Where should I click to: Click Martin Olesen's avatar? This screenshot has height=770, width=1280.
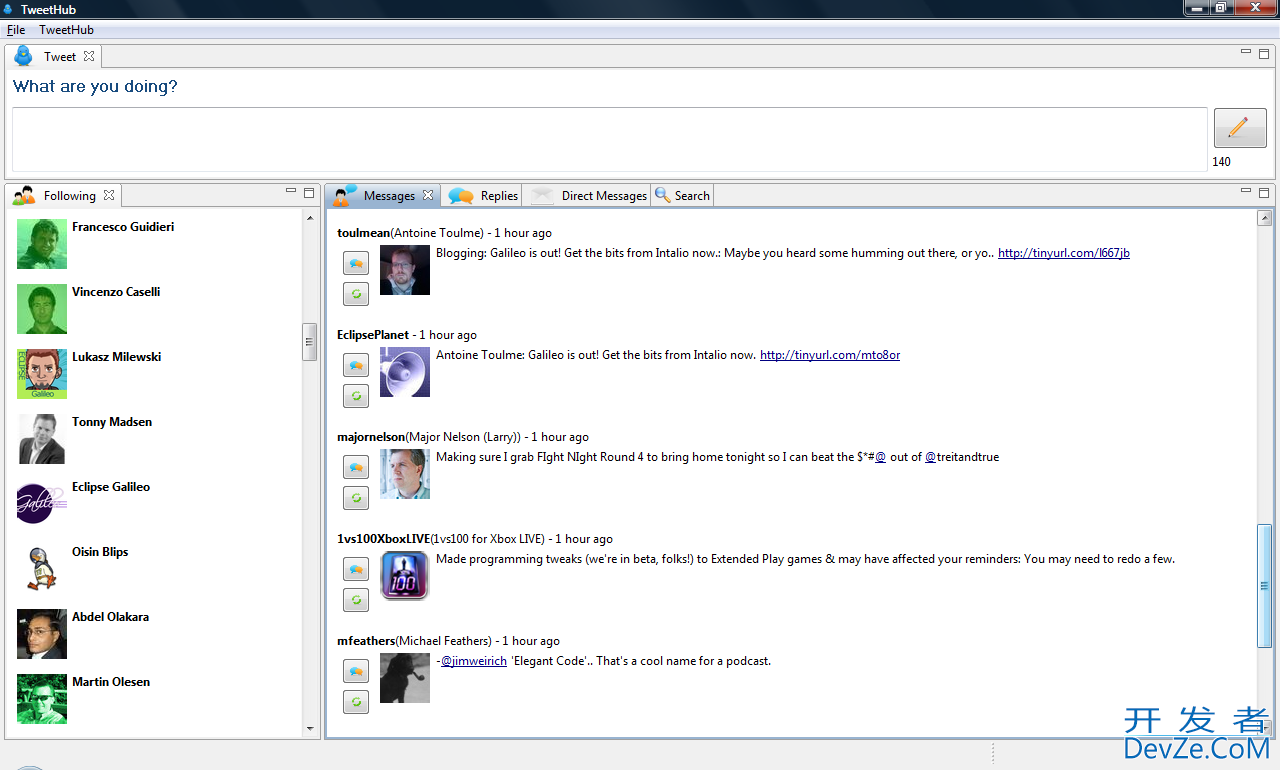pyautogui.click(x=42, y=699)
